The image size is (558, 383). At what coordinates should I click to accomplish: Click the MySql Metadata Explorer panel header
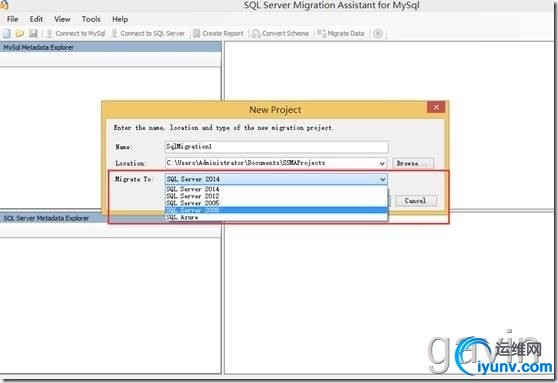pyautogui.click(x=110, y=47)
